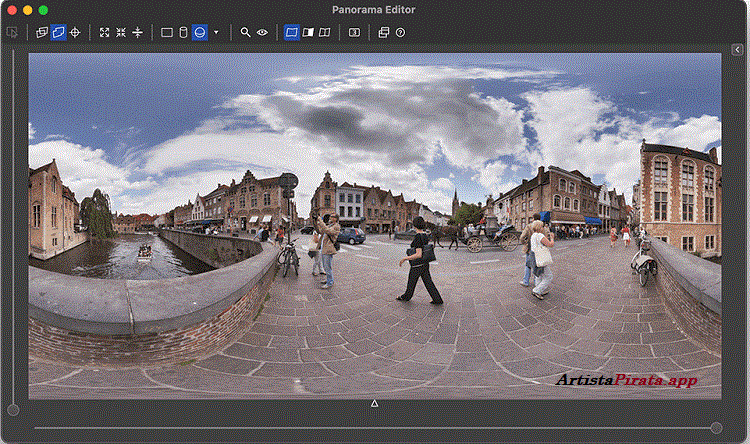The width and height of the screenshot is (750, 444).
Task: Click the inward-arrows center panorama icon
Action: point(121,32)
